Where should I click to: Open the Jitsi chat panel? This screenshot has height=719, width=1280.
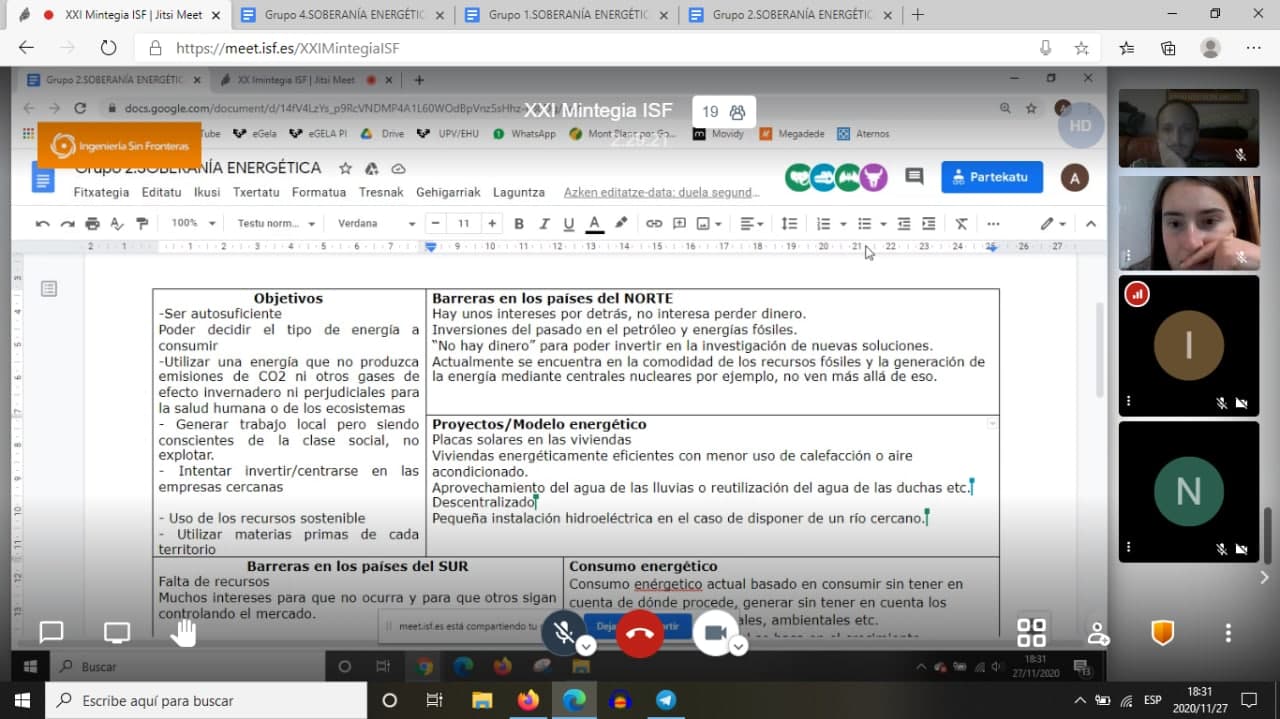(x=51, y=632)
